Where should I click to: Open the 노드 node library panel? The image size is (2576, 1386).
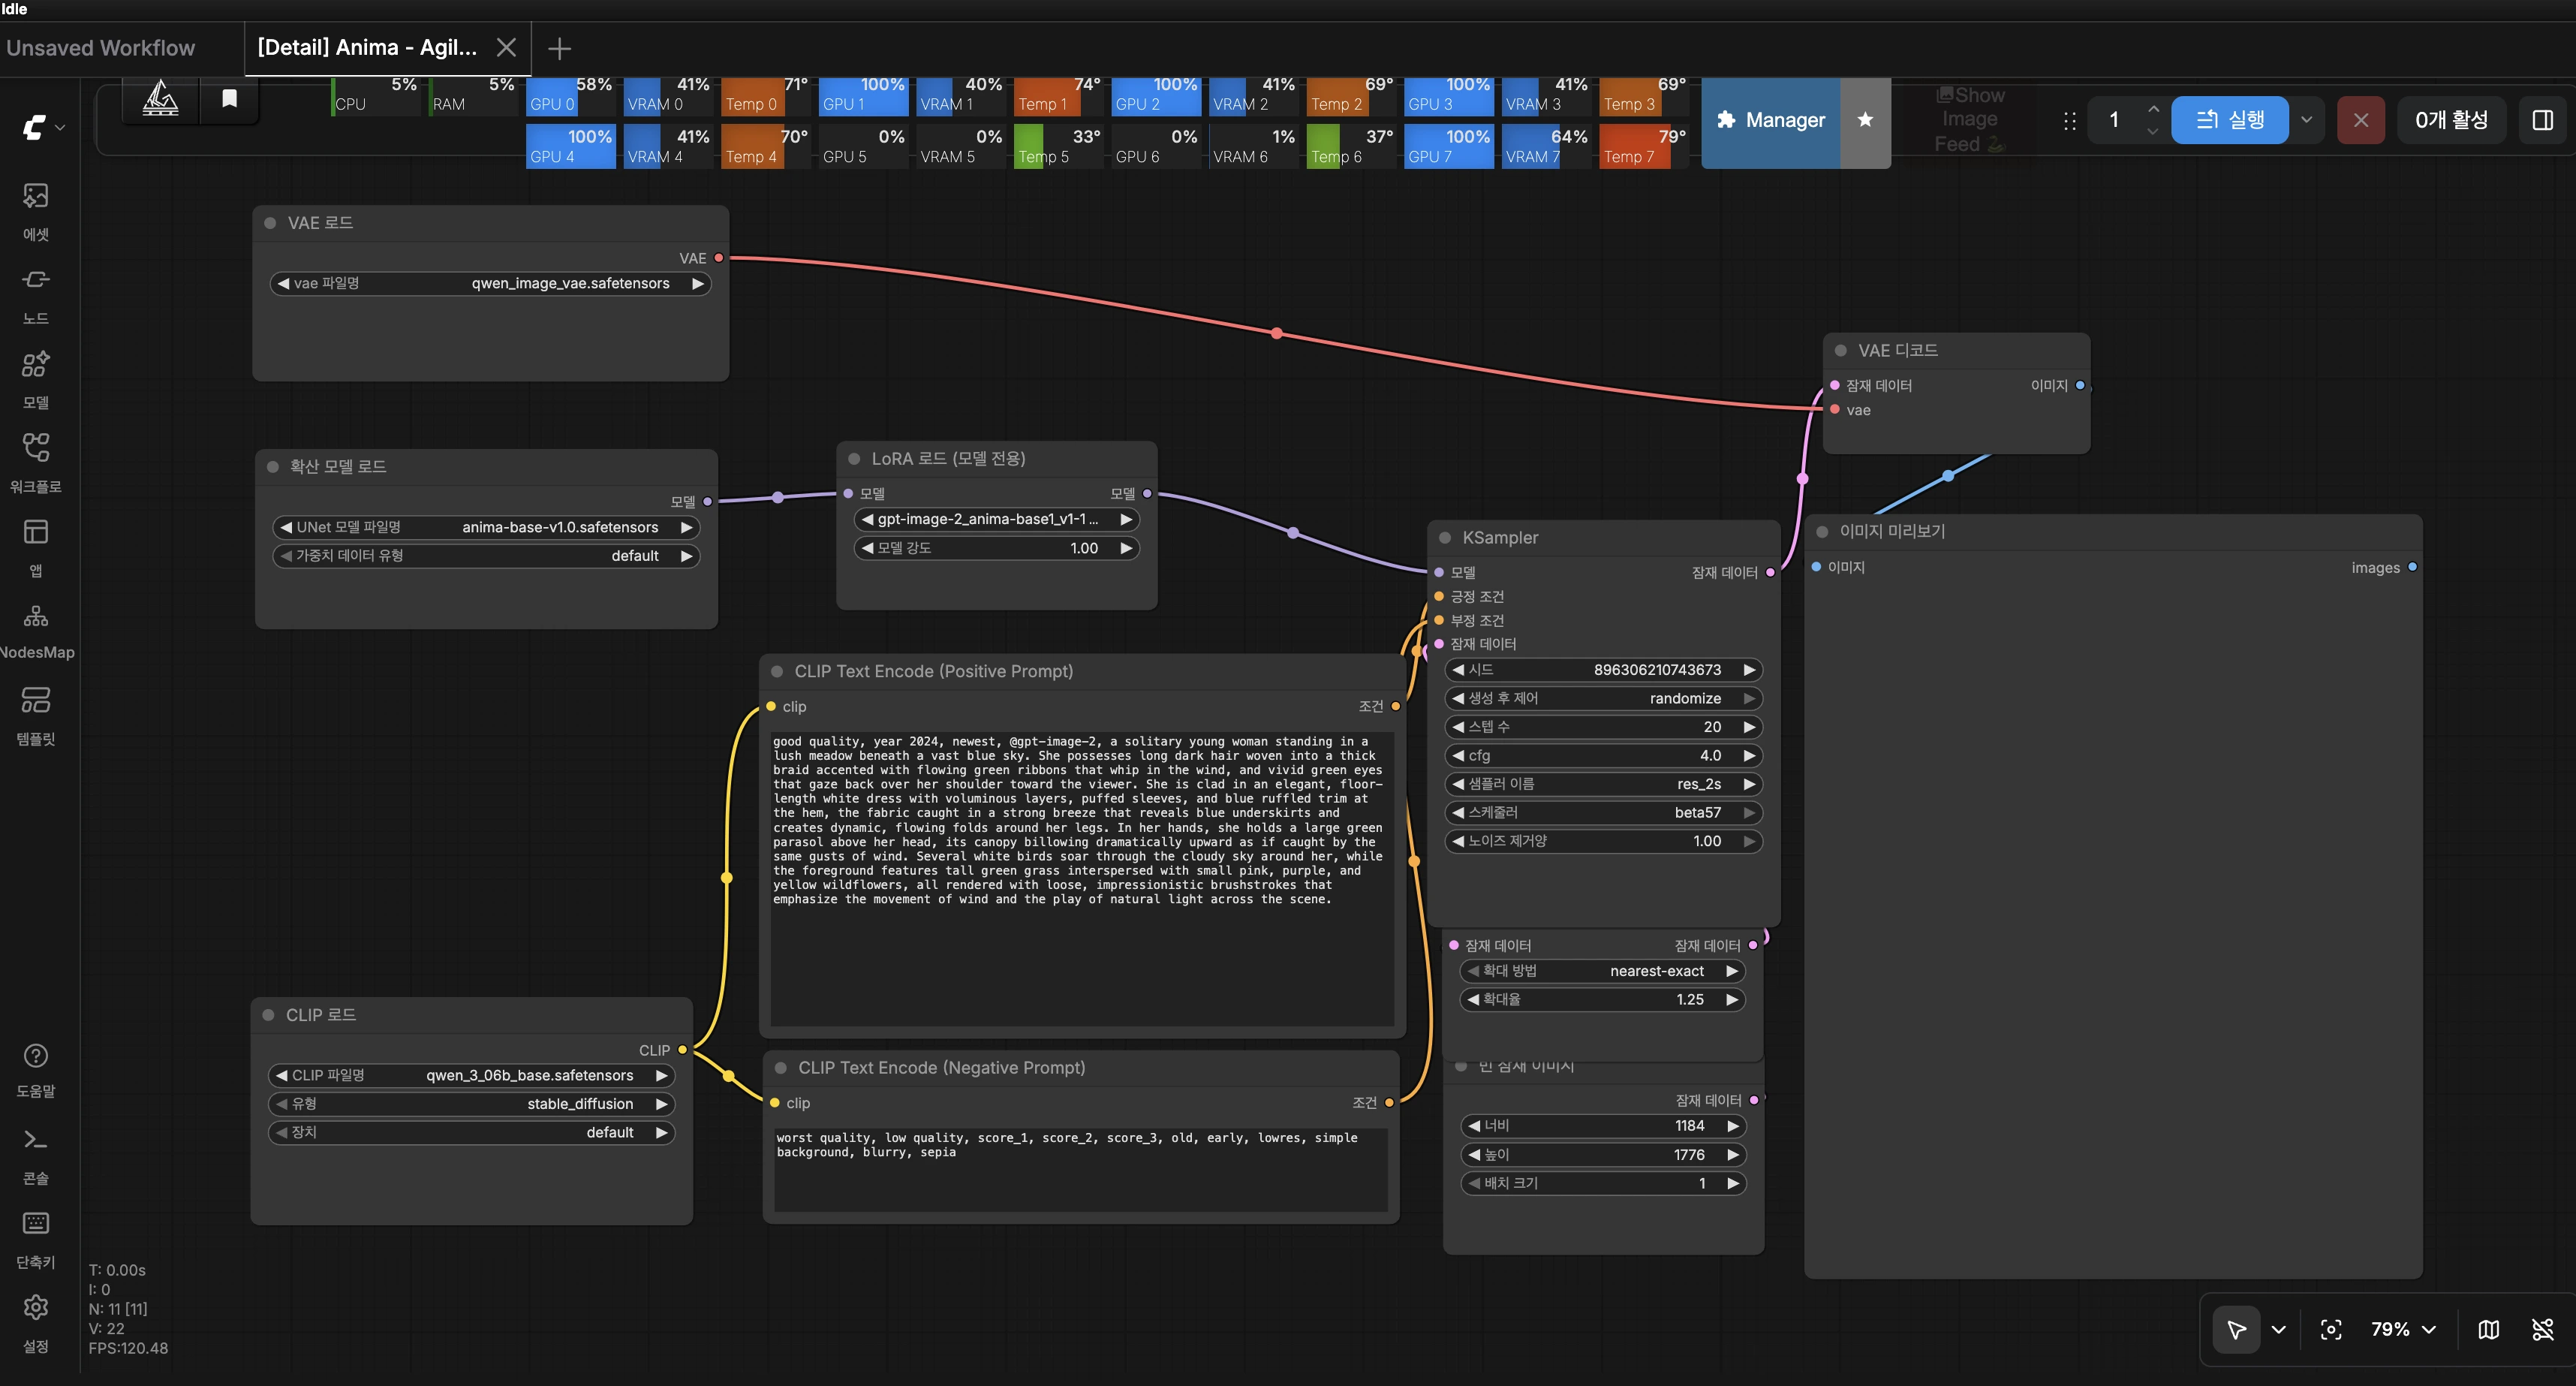point(36,295)
